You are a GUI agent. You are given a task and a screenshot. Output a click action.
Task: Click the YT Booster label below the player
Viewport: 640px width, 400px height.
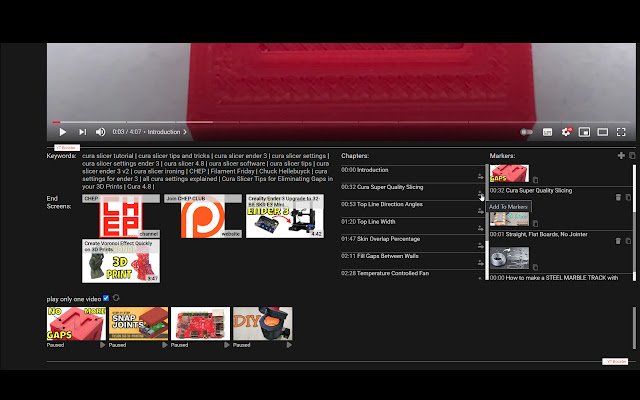(x=67, y=147)
